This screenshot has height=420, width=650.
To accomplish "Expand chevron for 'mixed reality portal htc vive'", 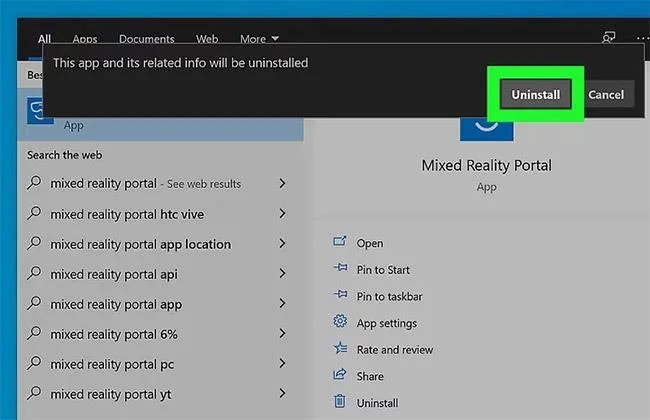I will click(x=282, y=214).
